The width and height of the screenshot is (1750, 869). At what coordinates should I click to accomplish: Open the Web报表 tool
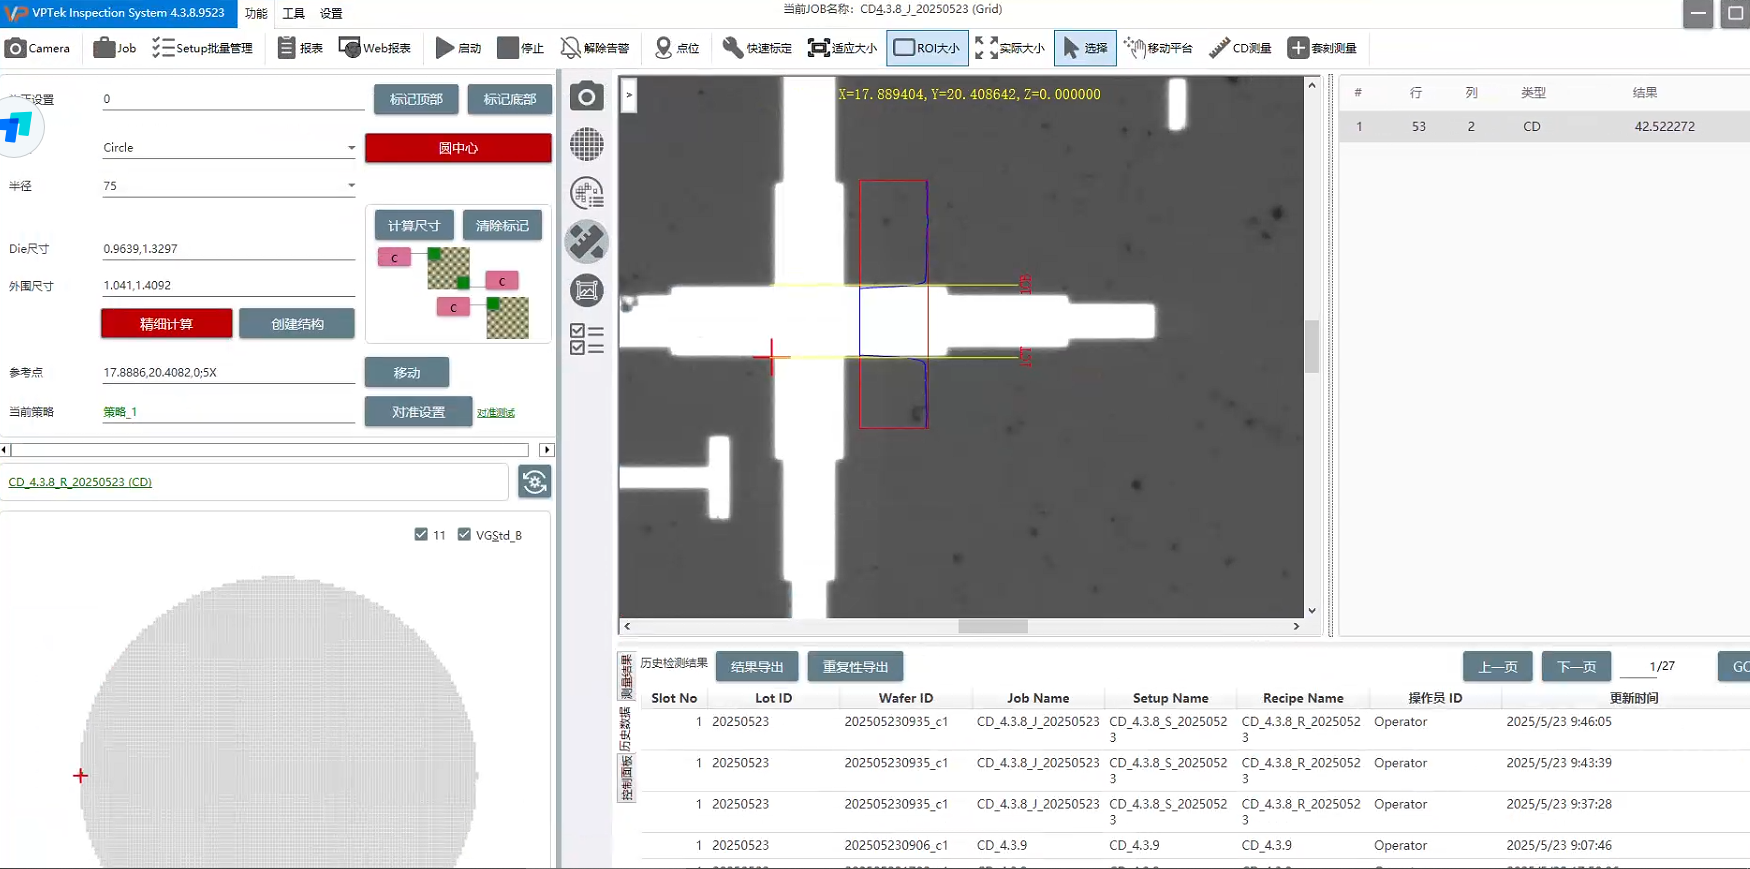point(375,48)
